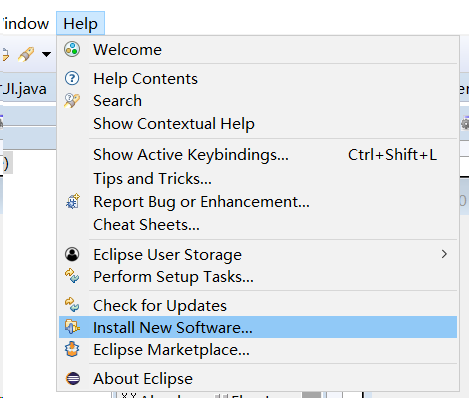Click the Eclipse Marketplace icon
The height and width of the screenshot is (398, 469).
(72, 349)
